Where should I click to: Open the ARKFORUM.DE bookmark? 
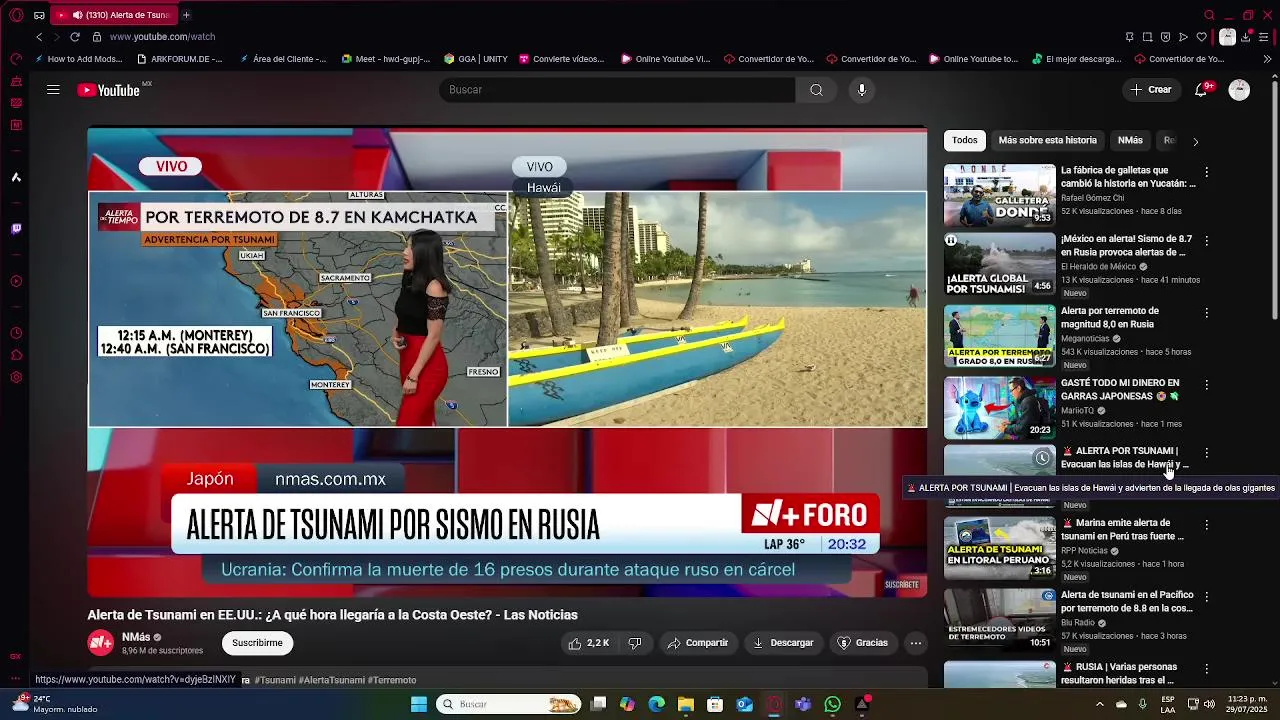(x=180, y=59)
